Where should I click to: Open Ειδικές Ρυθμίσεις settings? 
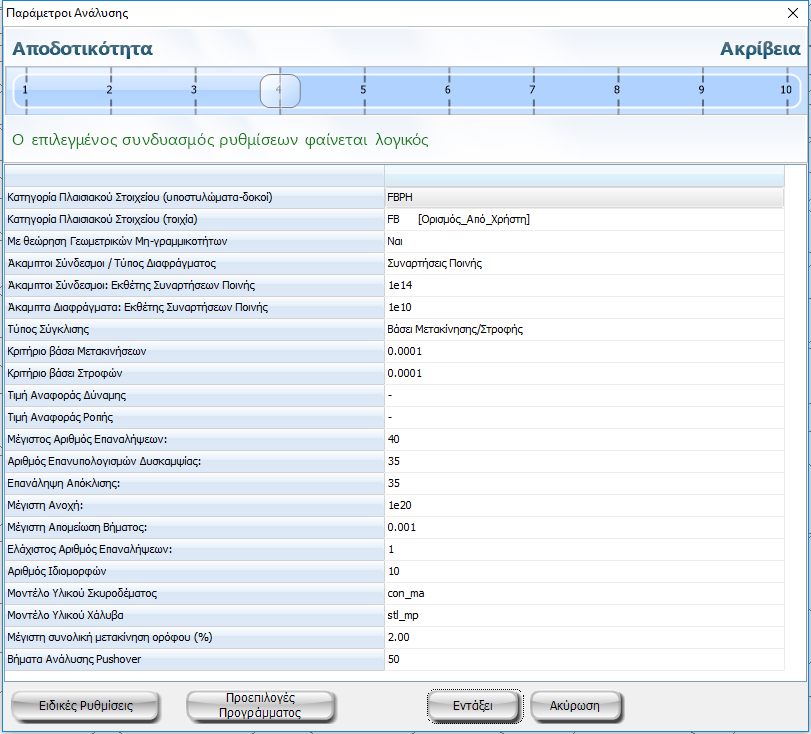(x=85, y=705)
